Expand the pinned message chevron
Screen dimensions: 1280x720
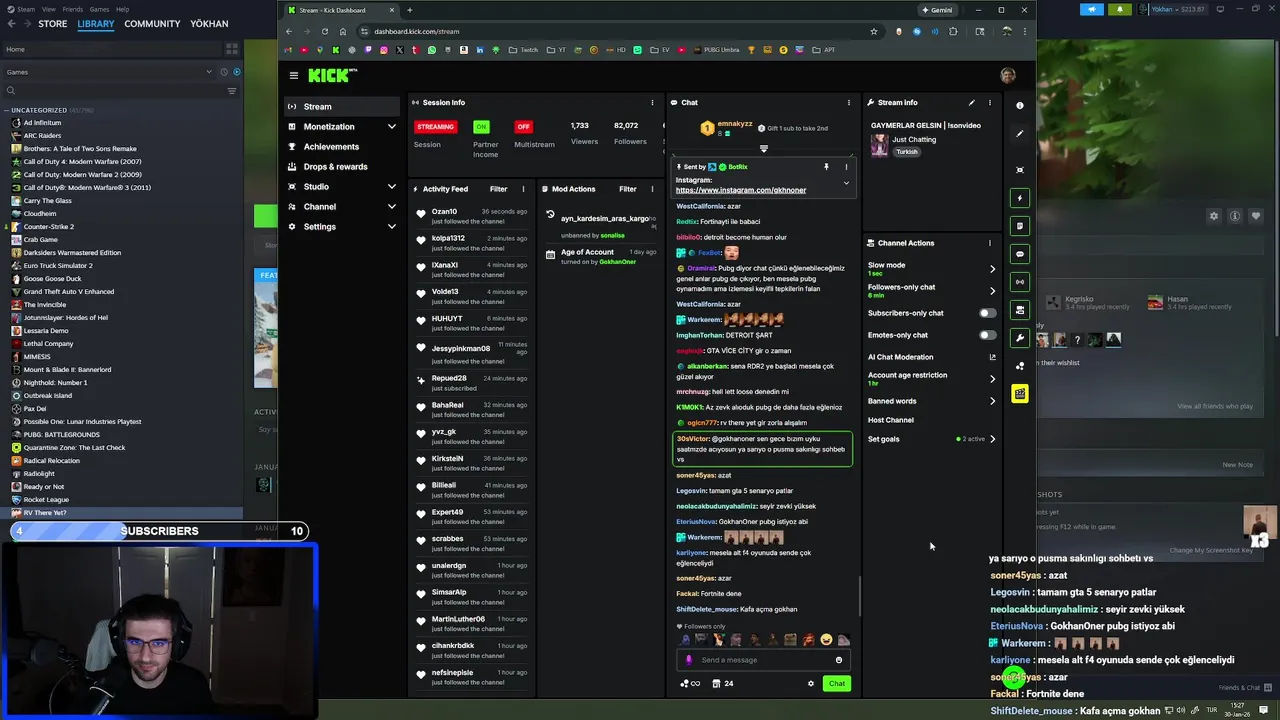coord(846,183)
